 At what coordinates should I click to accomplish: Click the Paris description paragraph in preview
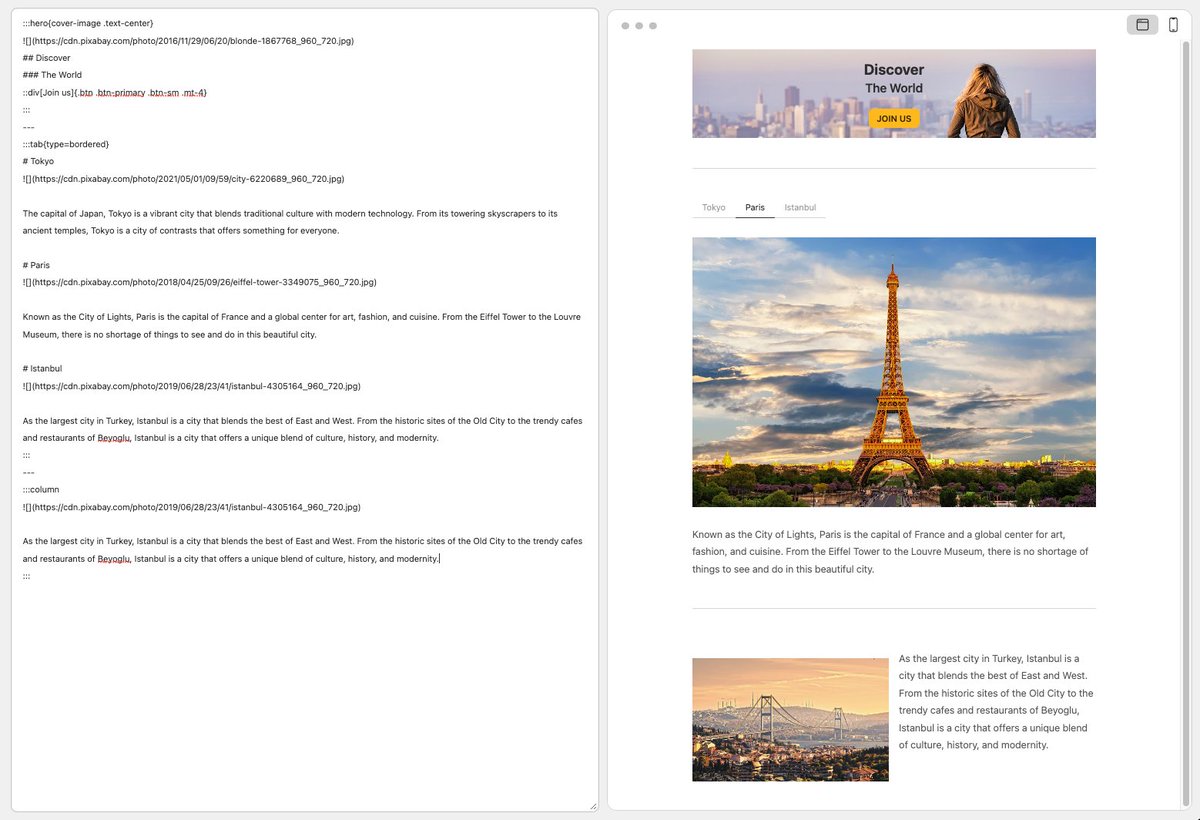click(890, 552)
